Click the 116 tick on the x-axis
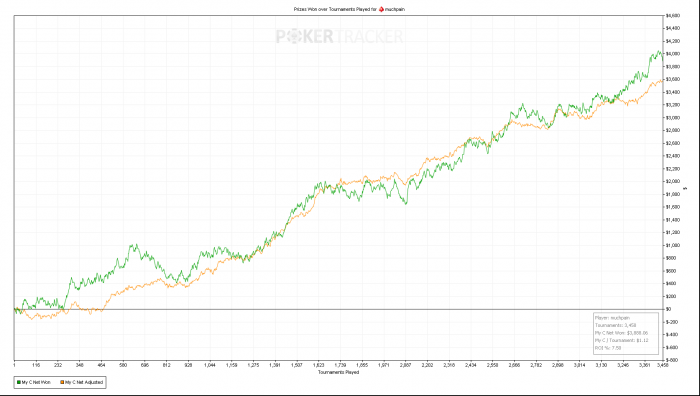The width and height of the screenshot is (700, 396). pyautogui.click(x=36, y=365)
